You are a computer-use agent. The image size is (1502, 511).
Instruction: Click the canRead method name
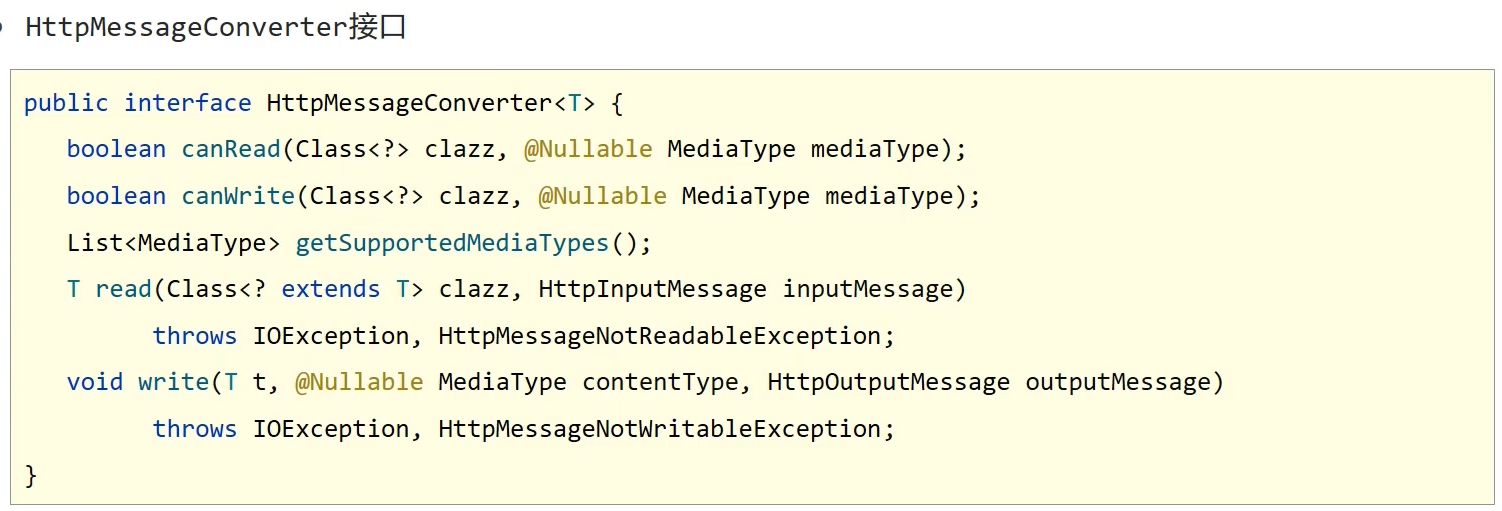click(x=231, y=149)
